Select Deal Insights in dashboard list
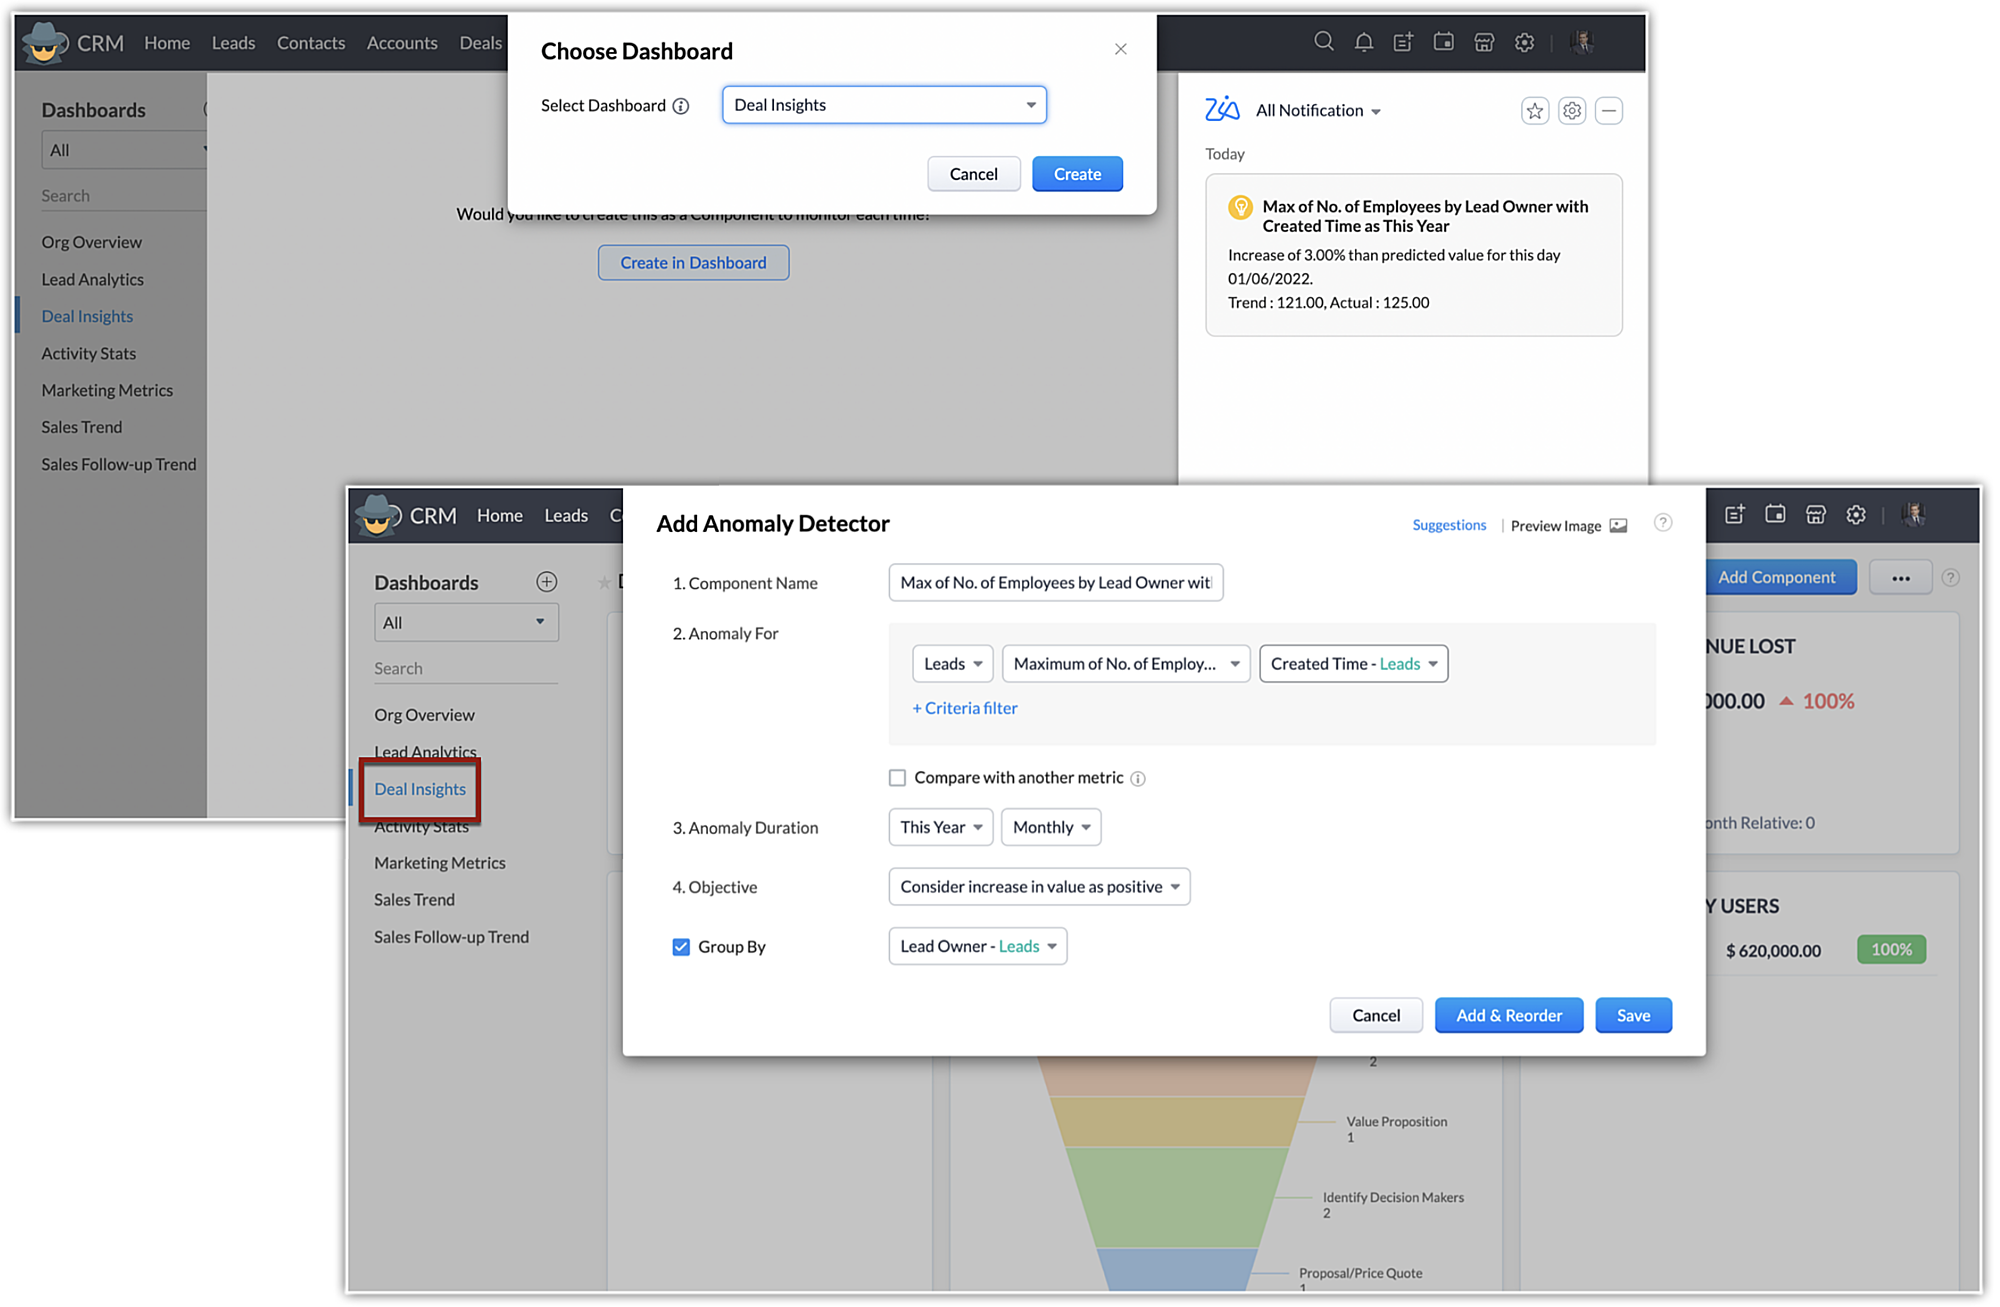Viewport: 2000px width, 1307px height. pos(420,789)
